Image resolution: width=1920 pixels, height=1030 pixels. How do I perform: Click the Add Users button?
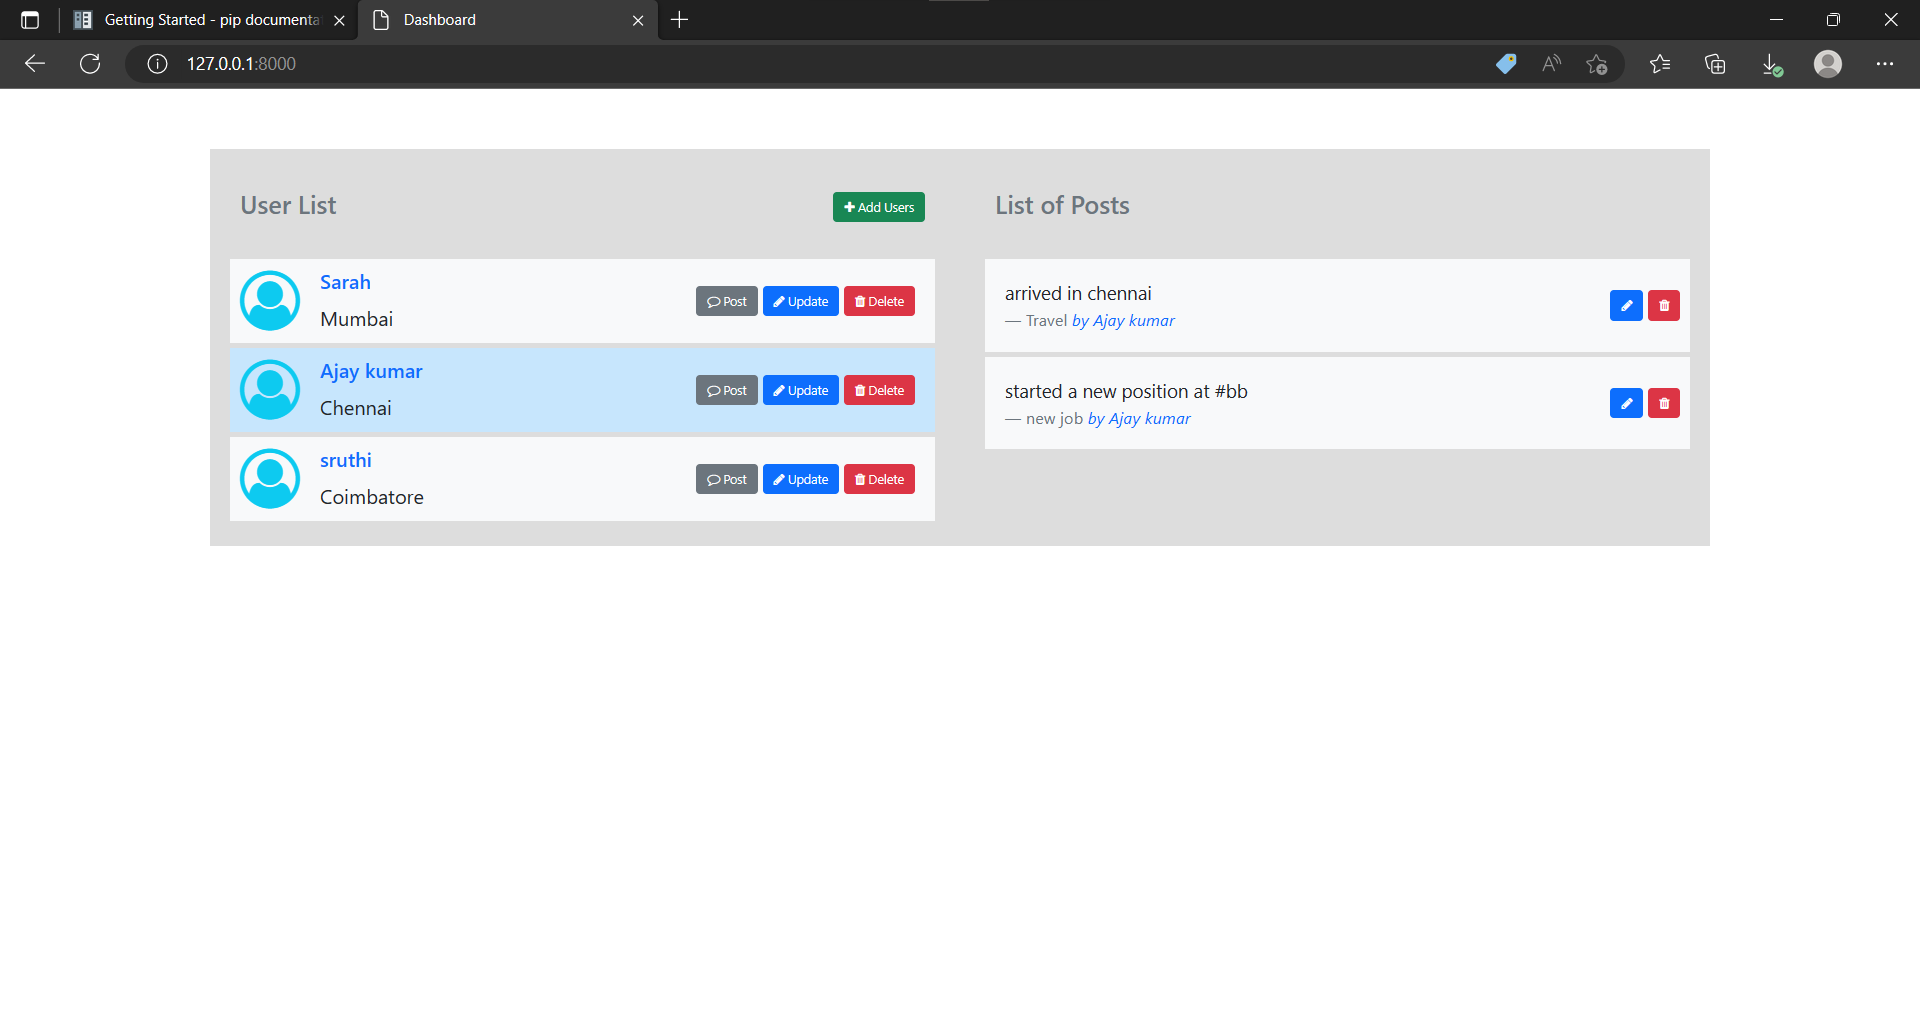coord(878,206)
